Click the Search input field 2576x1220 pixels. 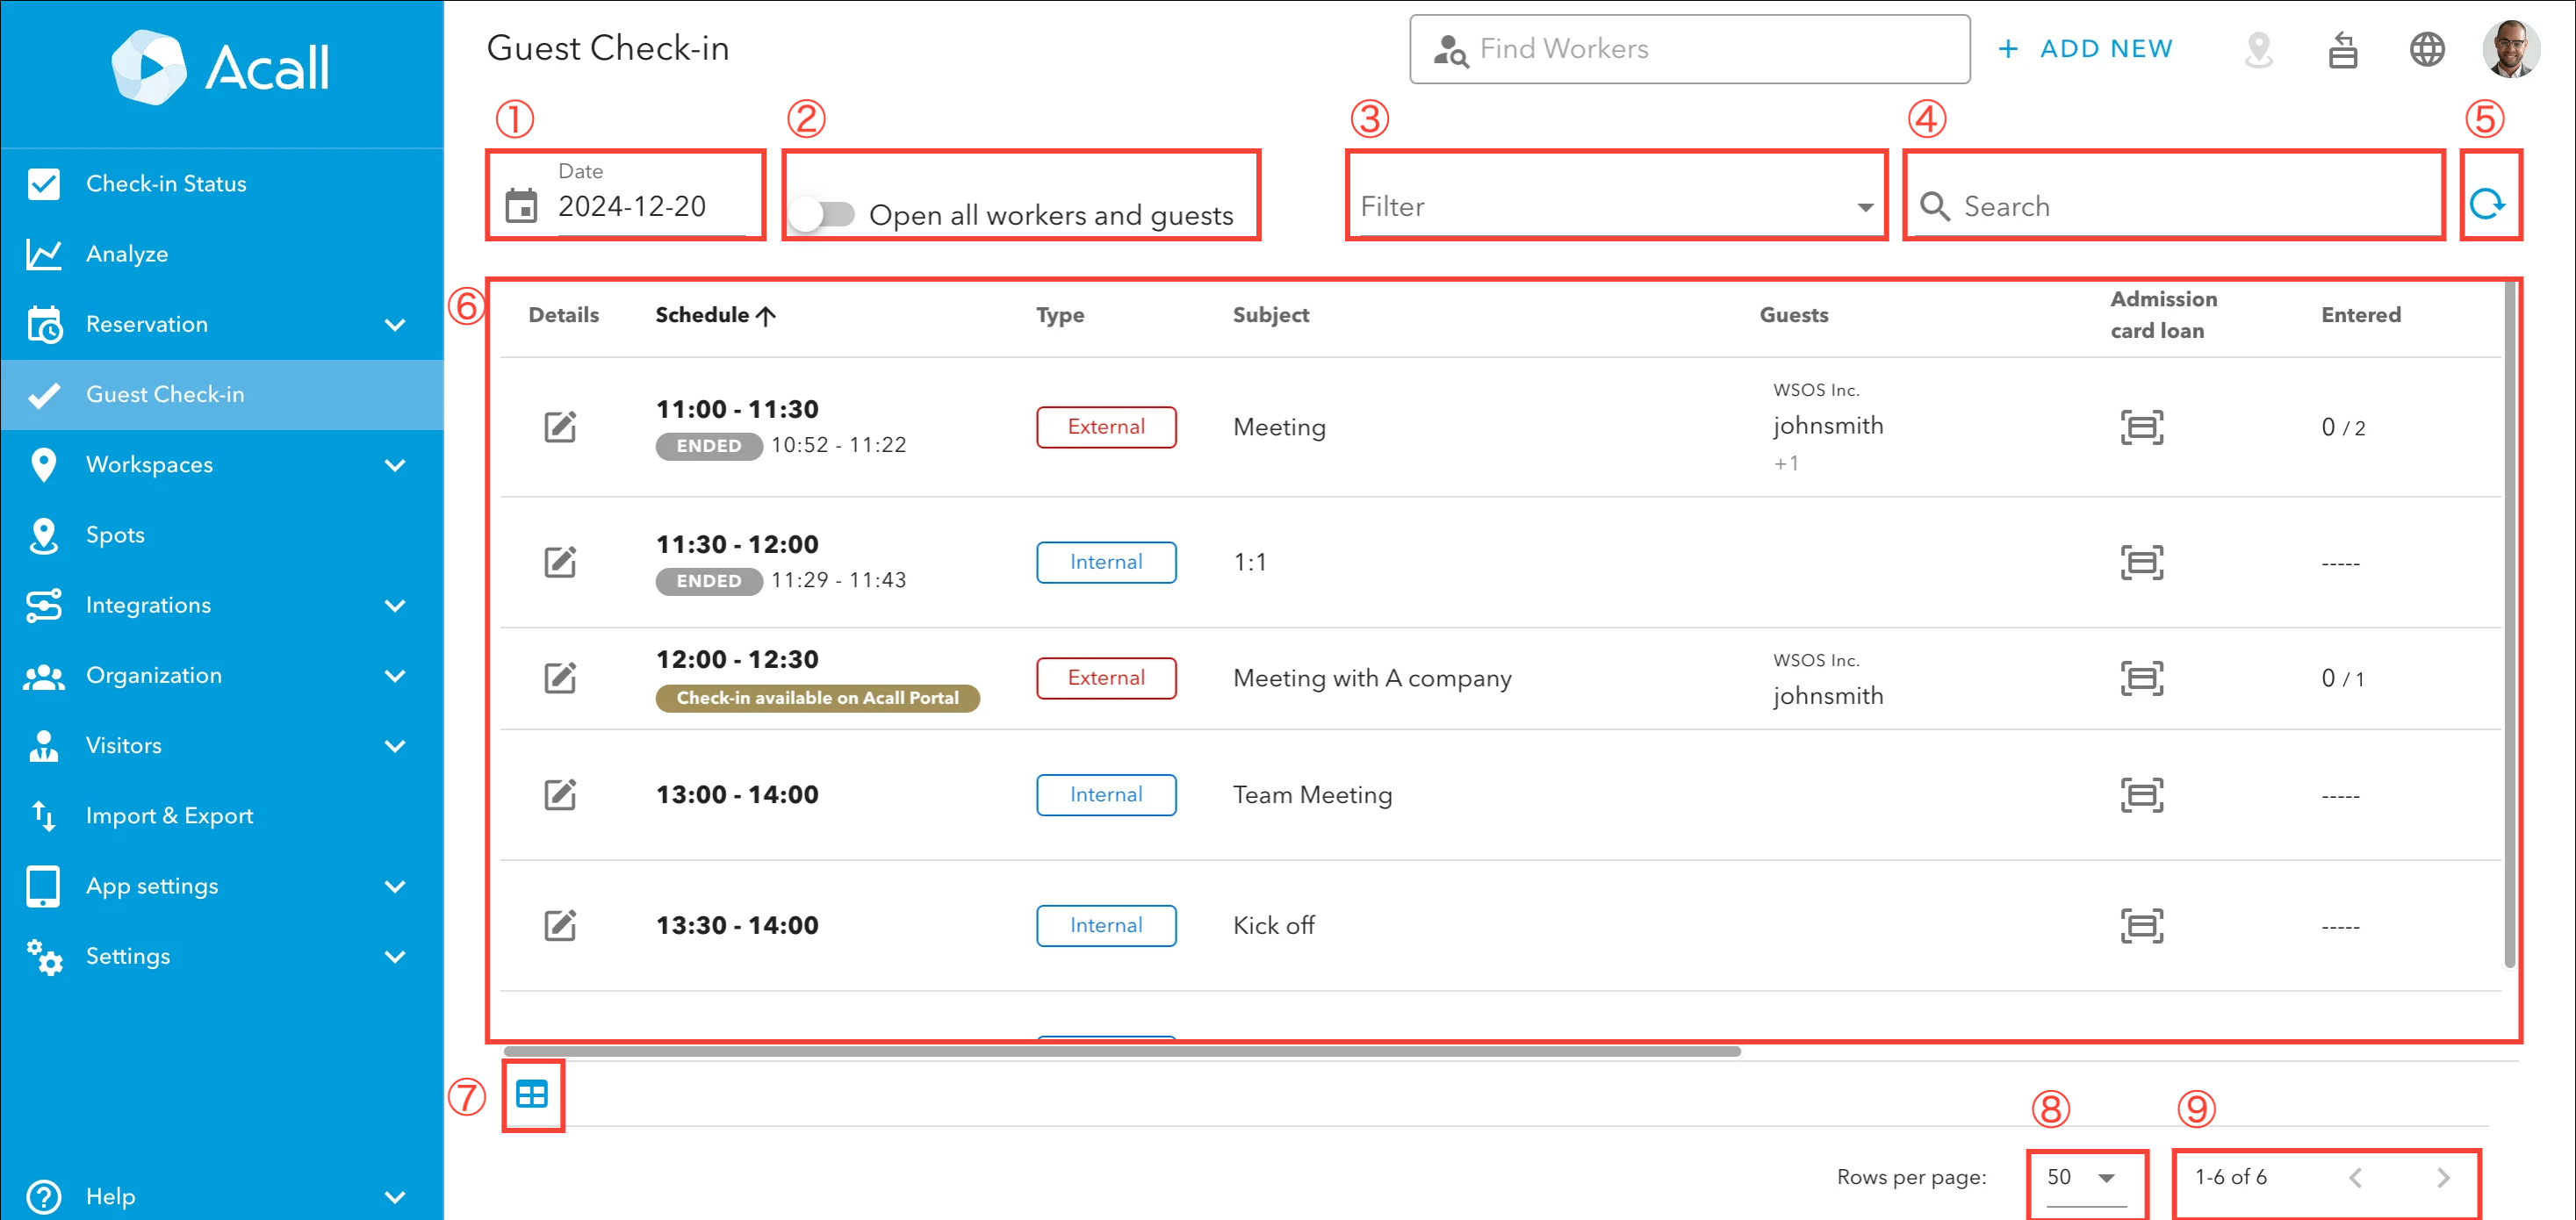[x=2173, y=205]
